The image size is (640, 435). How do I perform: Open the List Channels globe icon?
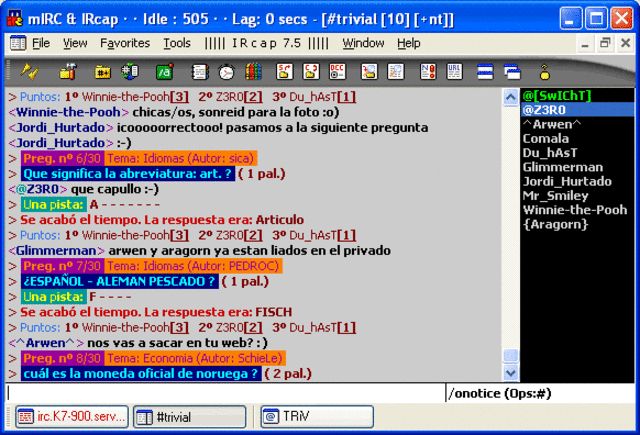click(x=130, y=72)
